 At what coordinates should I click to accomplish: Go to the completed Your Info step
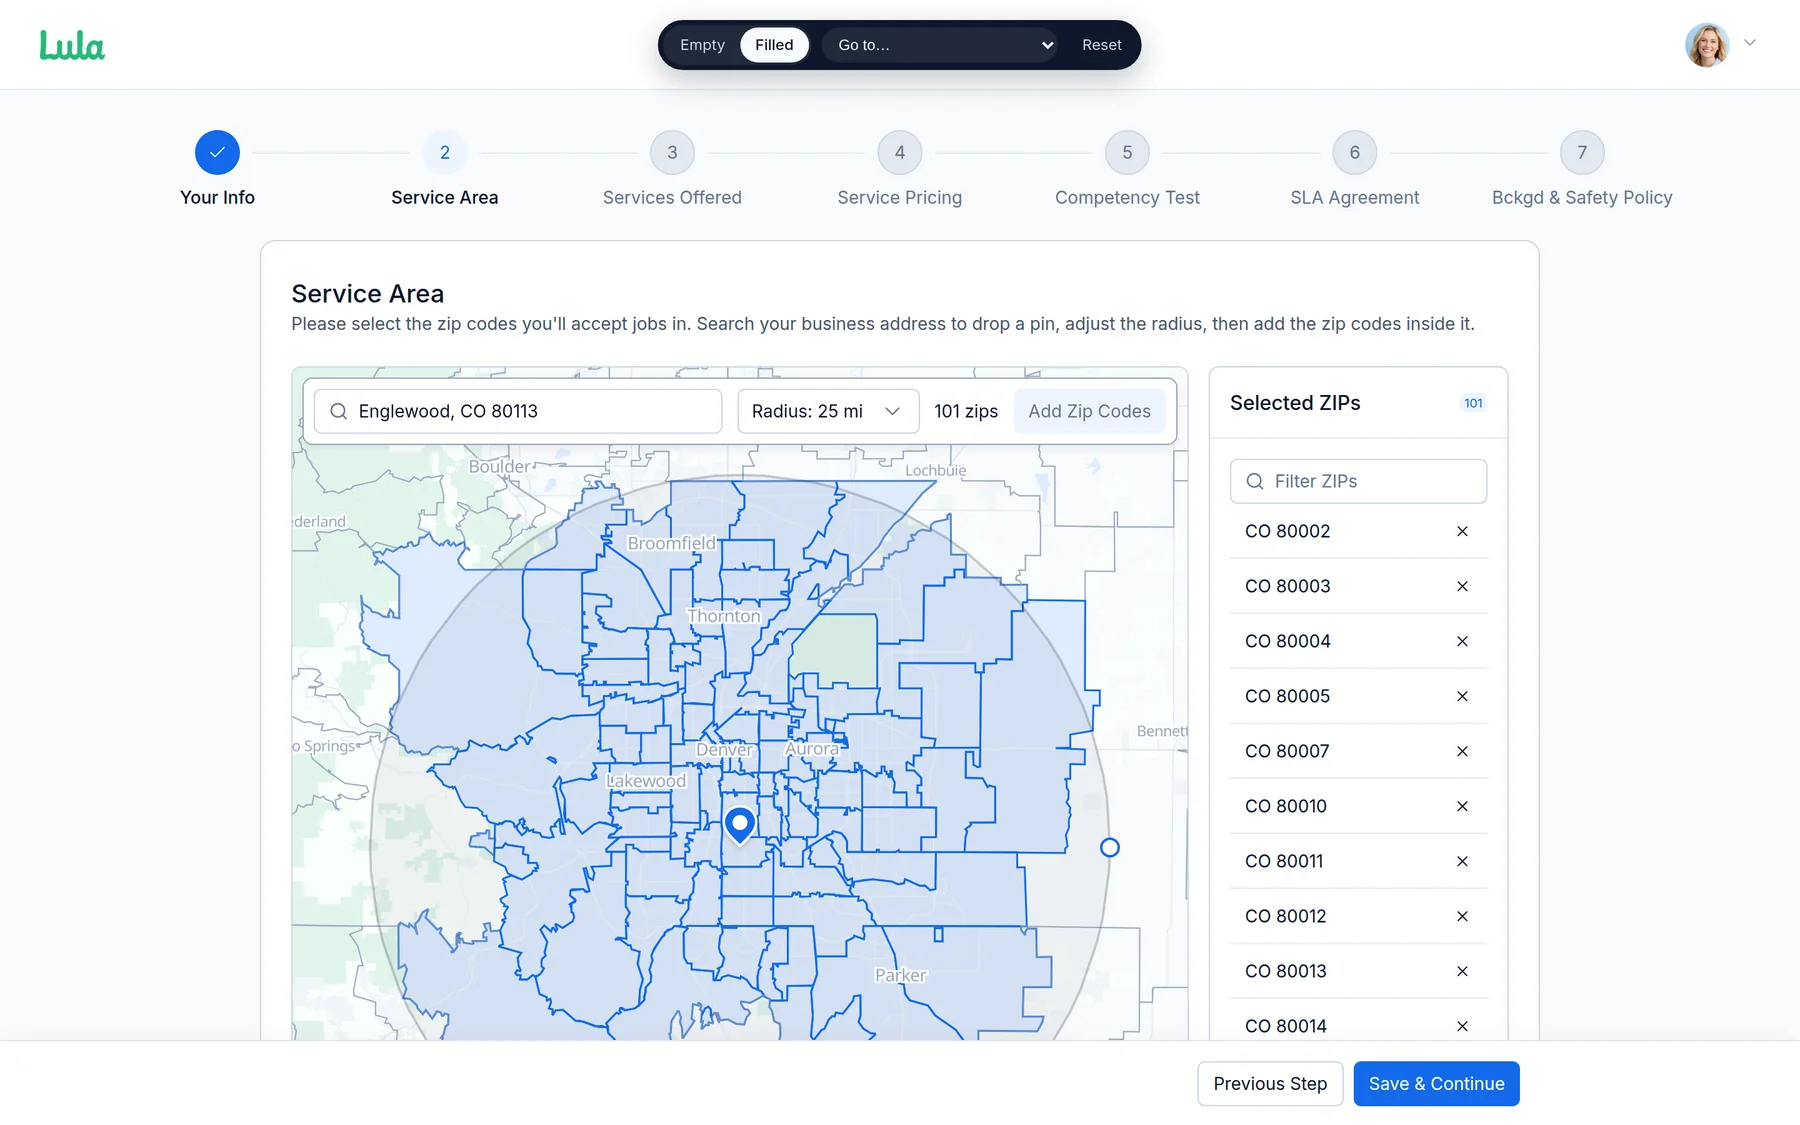(x=217, y=153)
